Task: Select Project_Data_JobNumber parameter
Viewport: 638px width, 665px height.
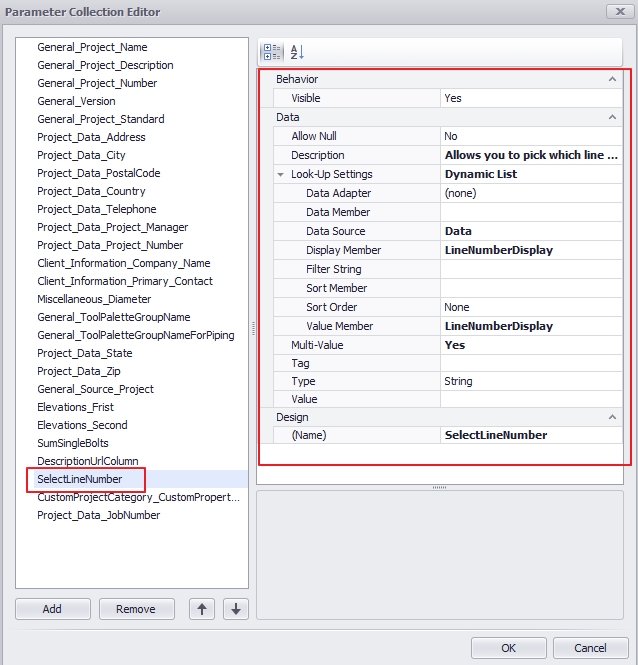Action: pos(99,515)
